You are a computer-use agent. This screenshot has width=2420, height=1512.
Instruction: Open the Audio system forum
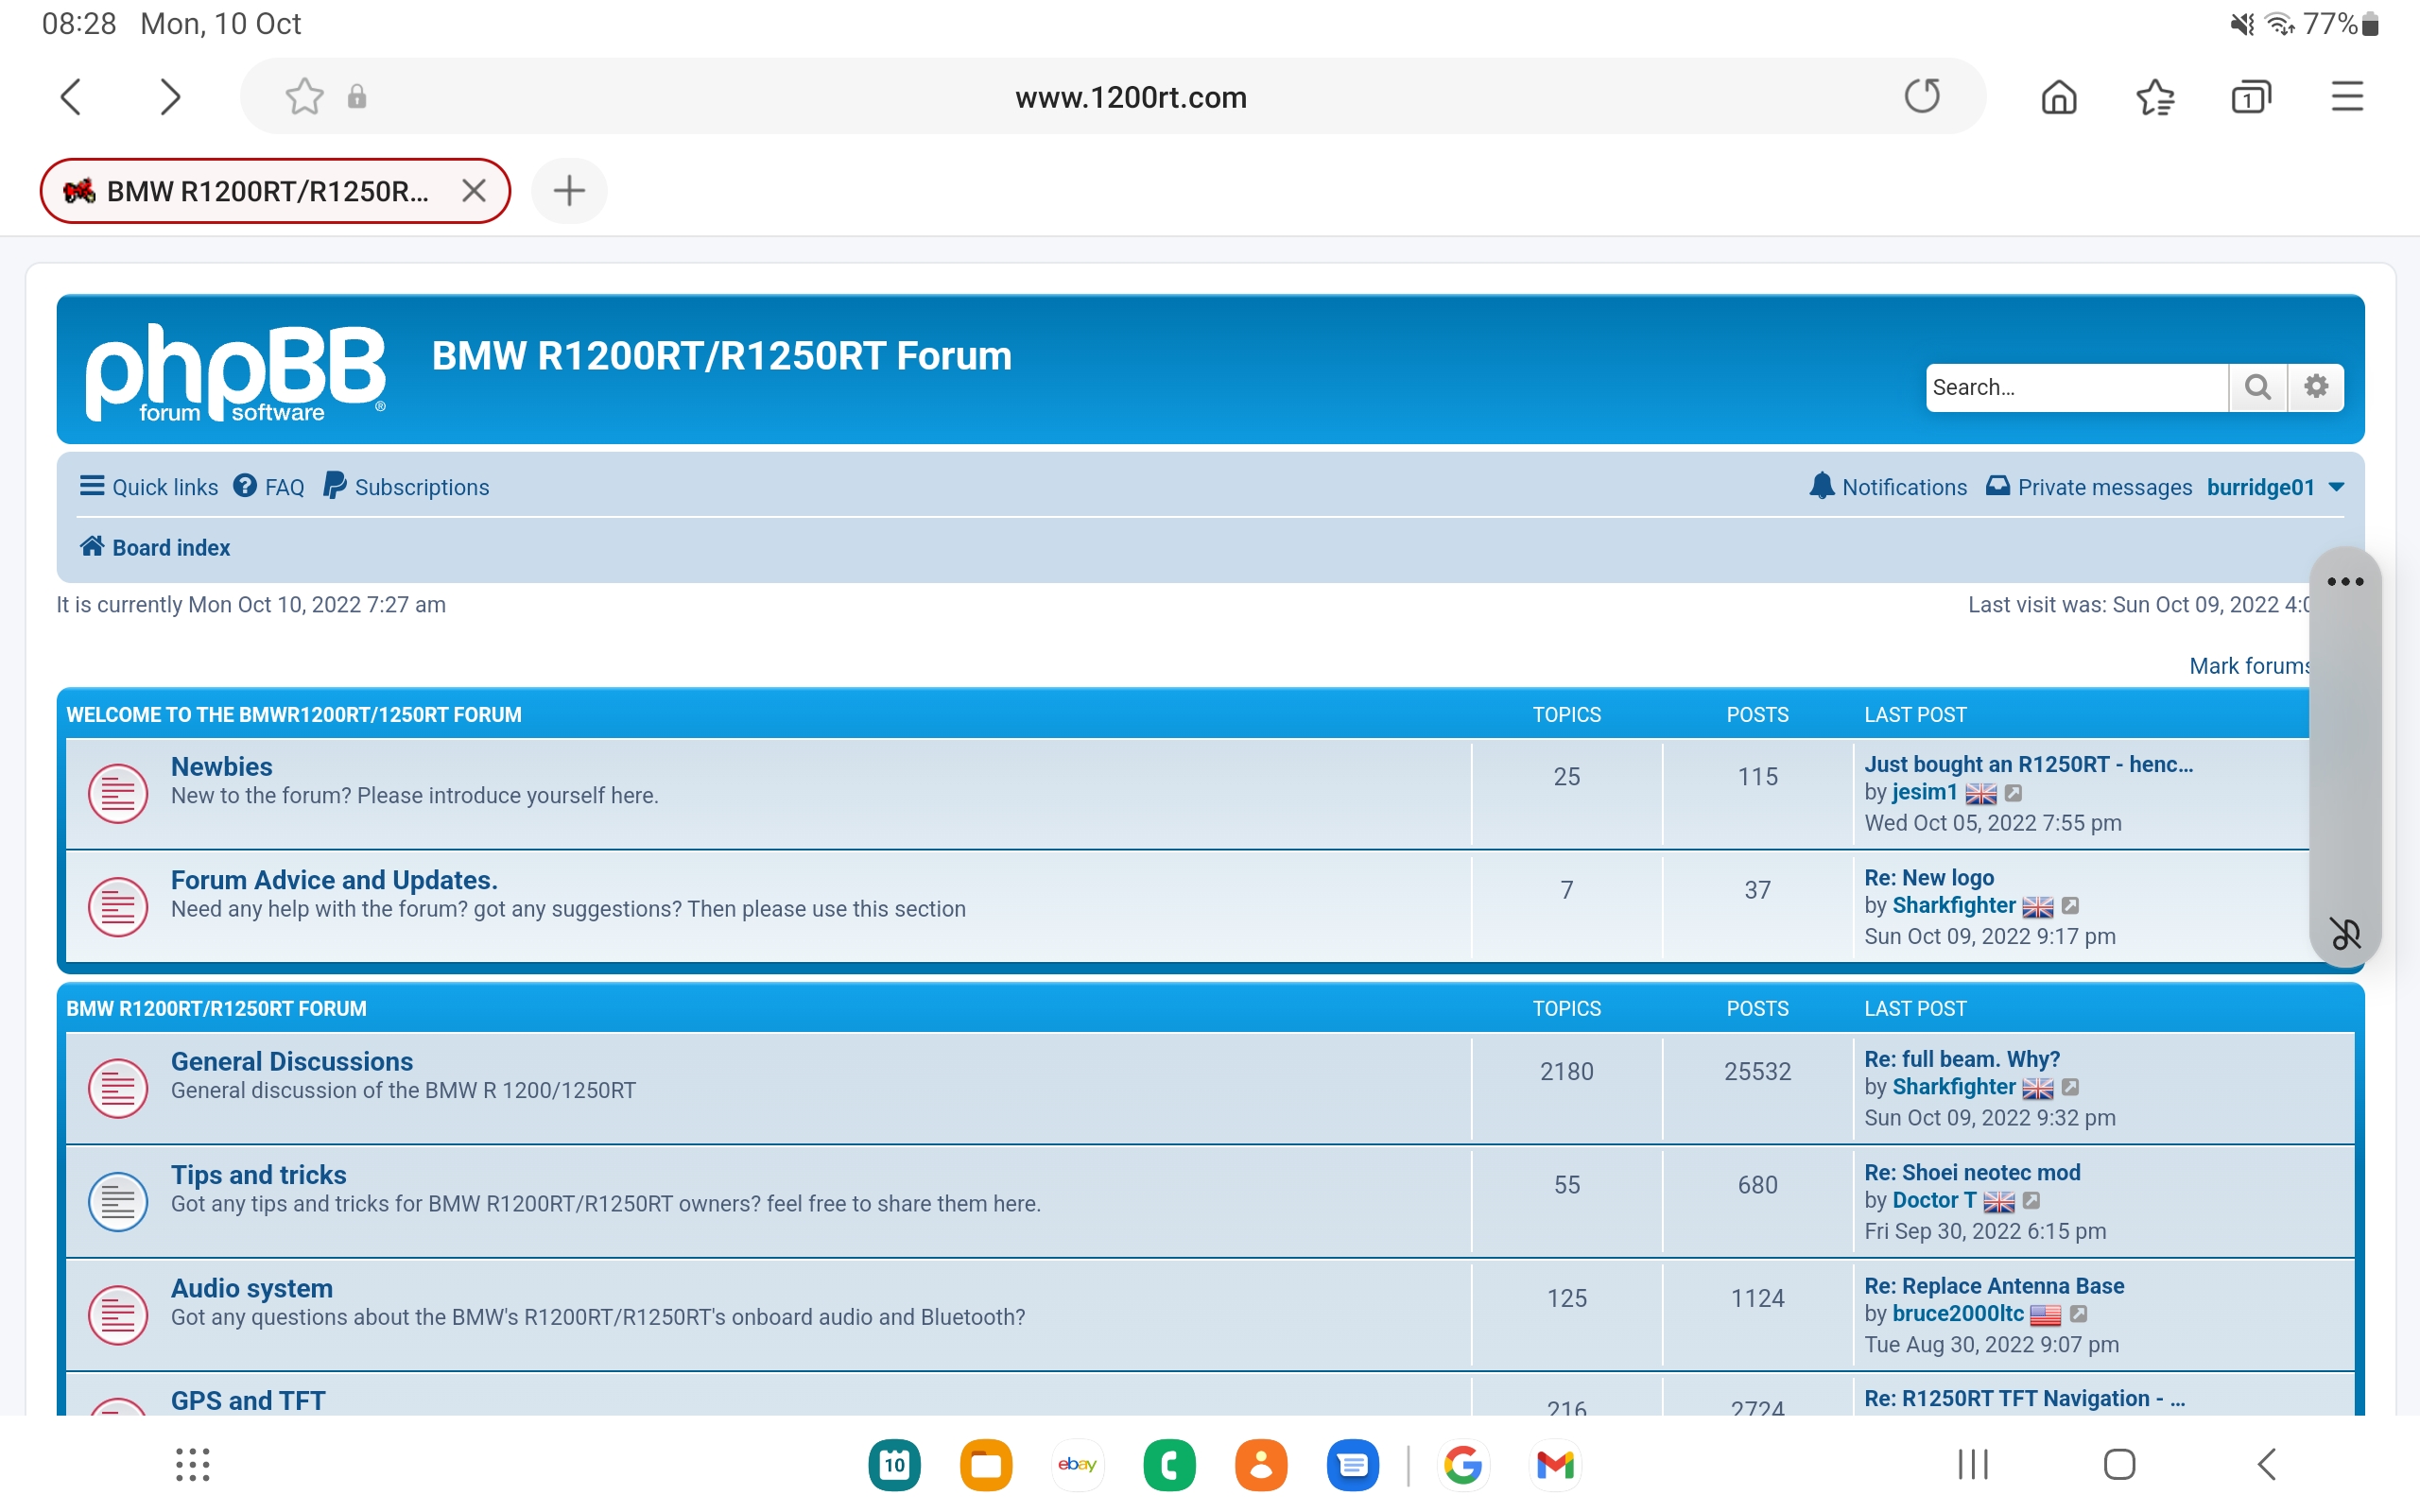[x=252, y=1288]
